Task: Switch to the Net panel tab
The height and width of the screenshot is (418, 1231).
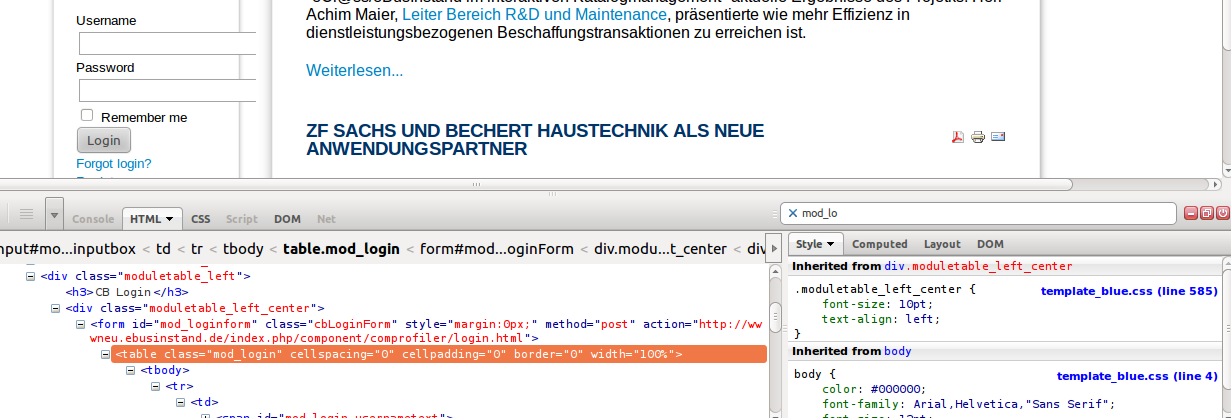Action: [x=326, y=218]
